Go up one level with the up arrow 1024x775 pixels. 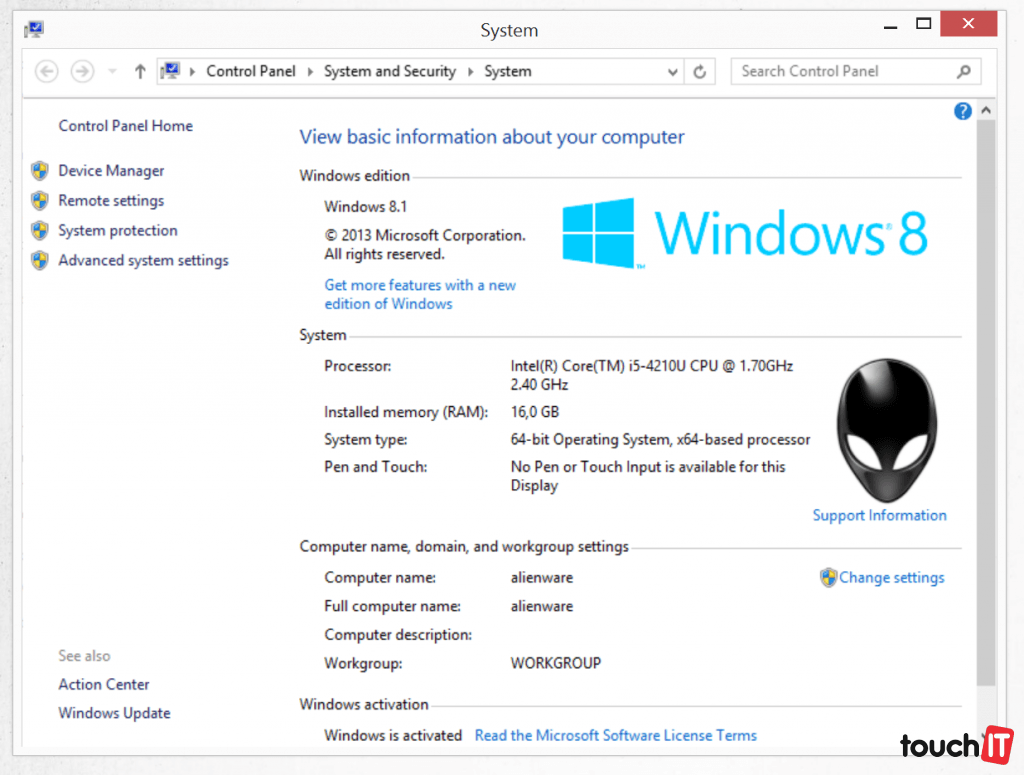pyautogui.click(x=140, y=72)
